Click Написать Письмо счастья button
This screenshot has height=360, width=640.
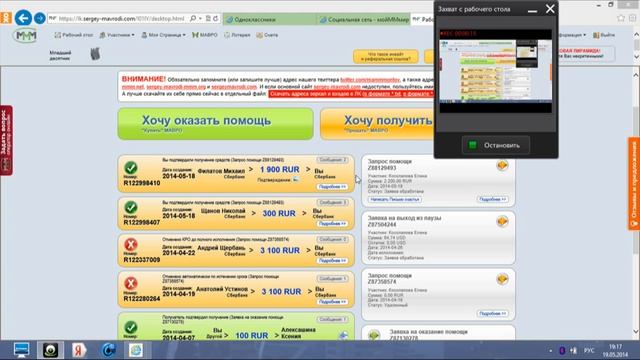pos(394,200)
